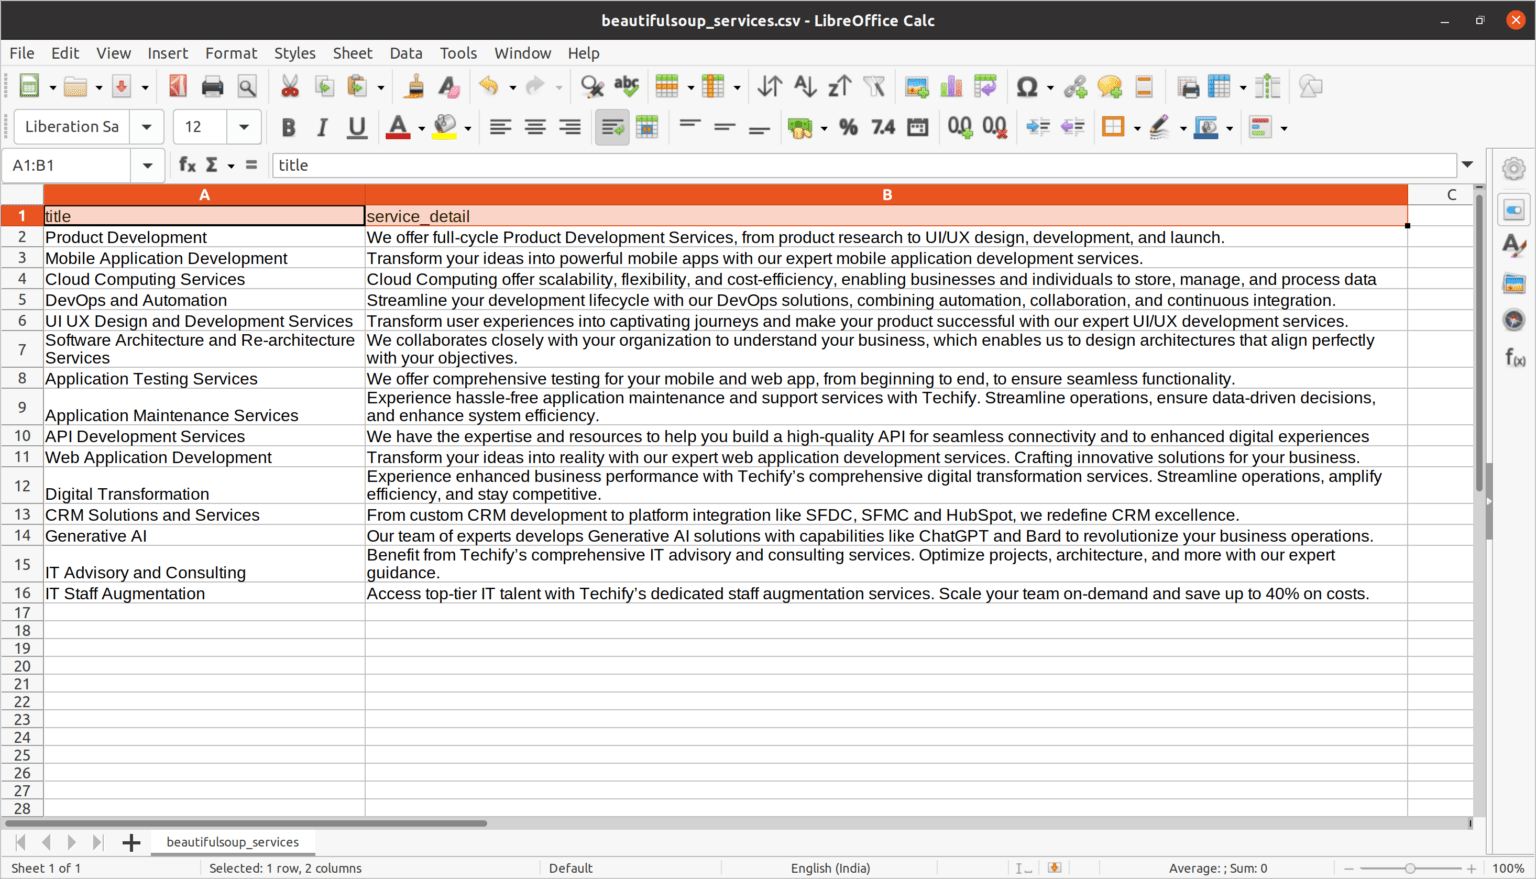This screenshot has width=1536, height=879.
Task: Click the Clone Formatting paintbrush
Action: (x=414, y=87)
